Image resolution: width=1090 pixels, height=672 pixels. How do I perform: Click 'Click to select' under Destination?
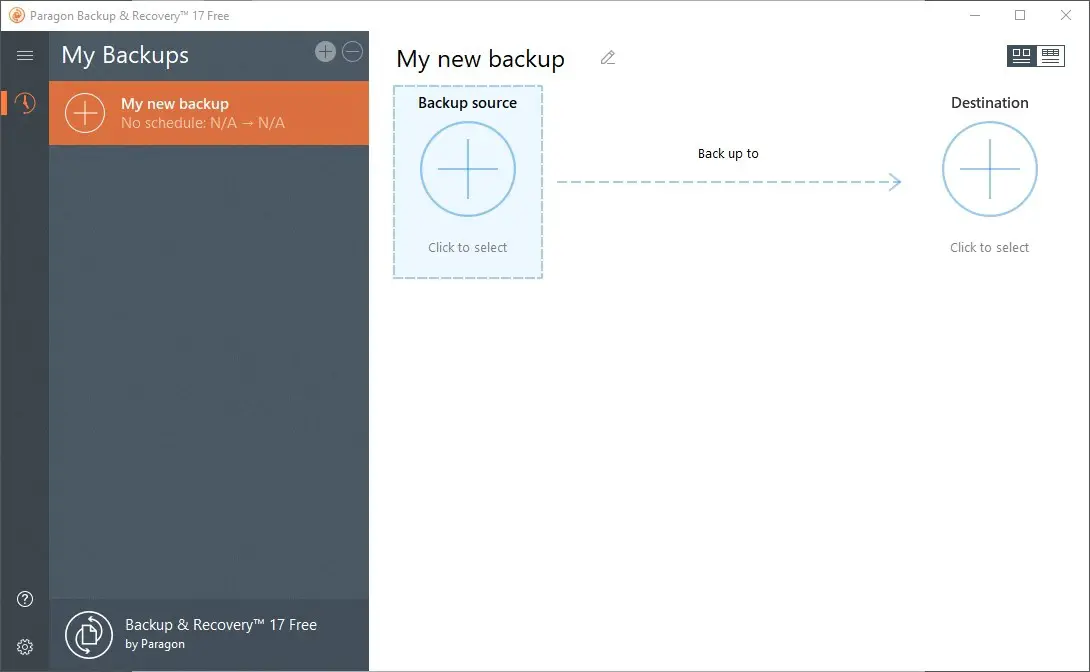[x=989, y=247]
